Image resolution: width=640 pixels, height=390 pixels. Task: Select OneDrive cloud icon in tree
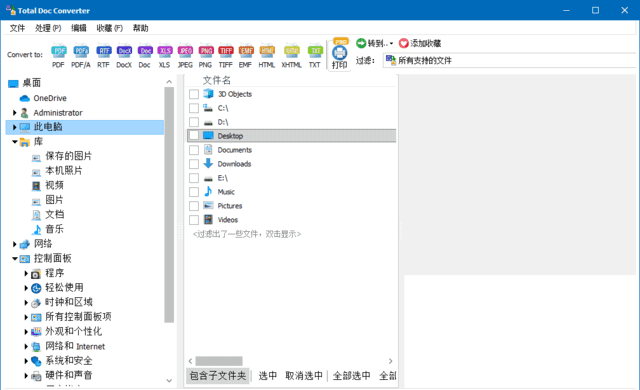(24, 98)
